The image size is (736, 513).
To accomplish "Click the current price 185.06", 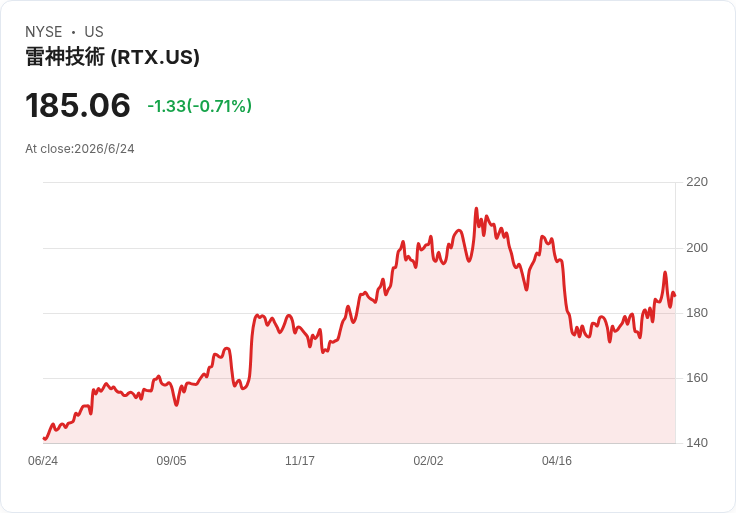I will (x=78, y=105).
